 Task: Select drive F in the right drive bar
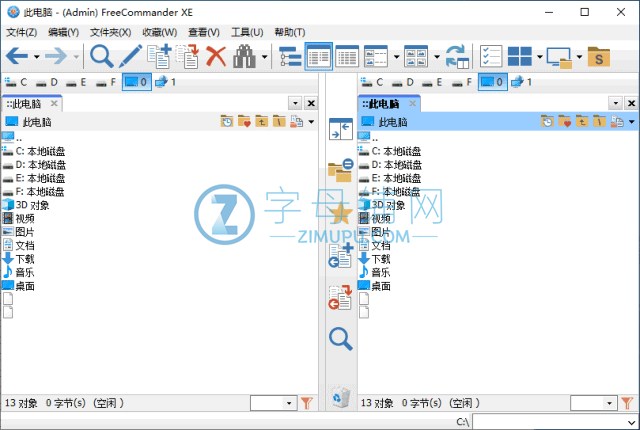pos(462,82)
